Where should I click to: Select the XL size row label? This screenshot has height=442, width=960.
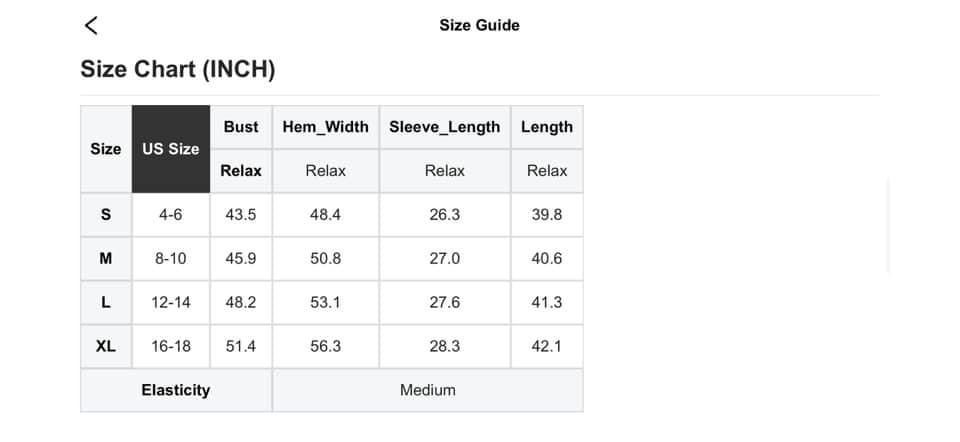(x=106, y=346)
